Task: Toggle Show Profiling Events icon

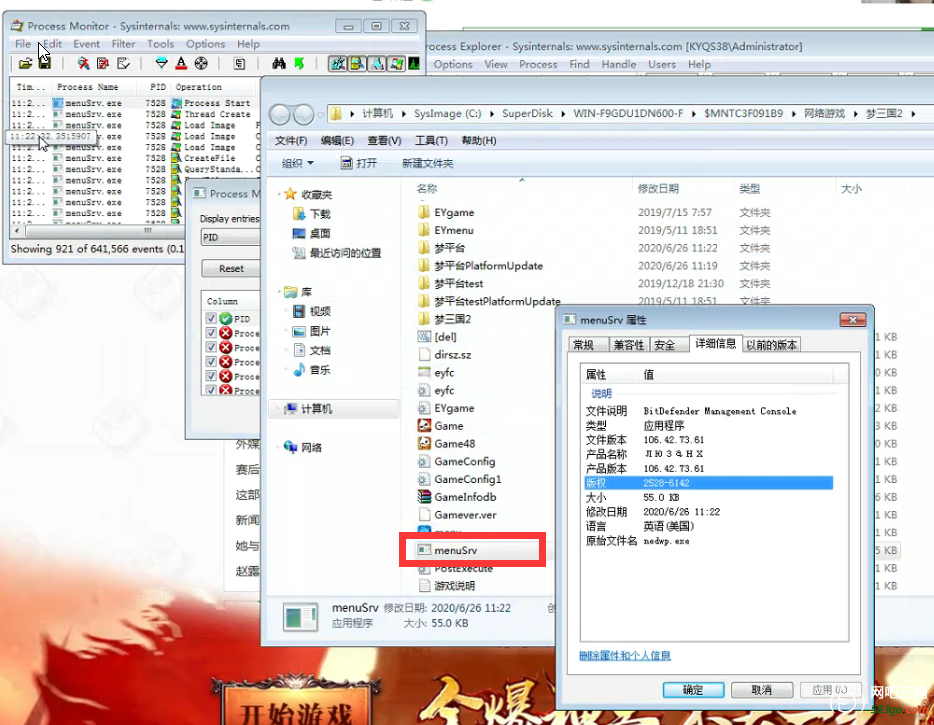Action: tap(413, 63)
